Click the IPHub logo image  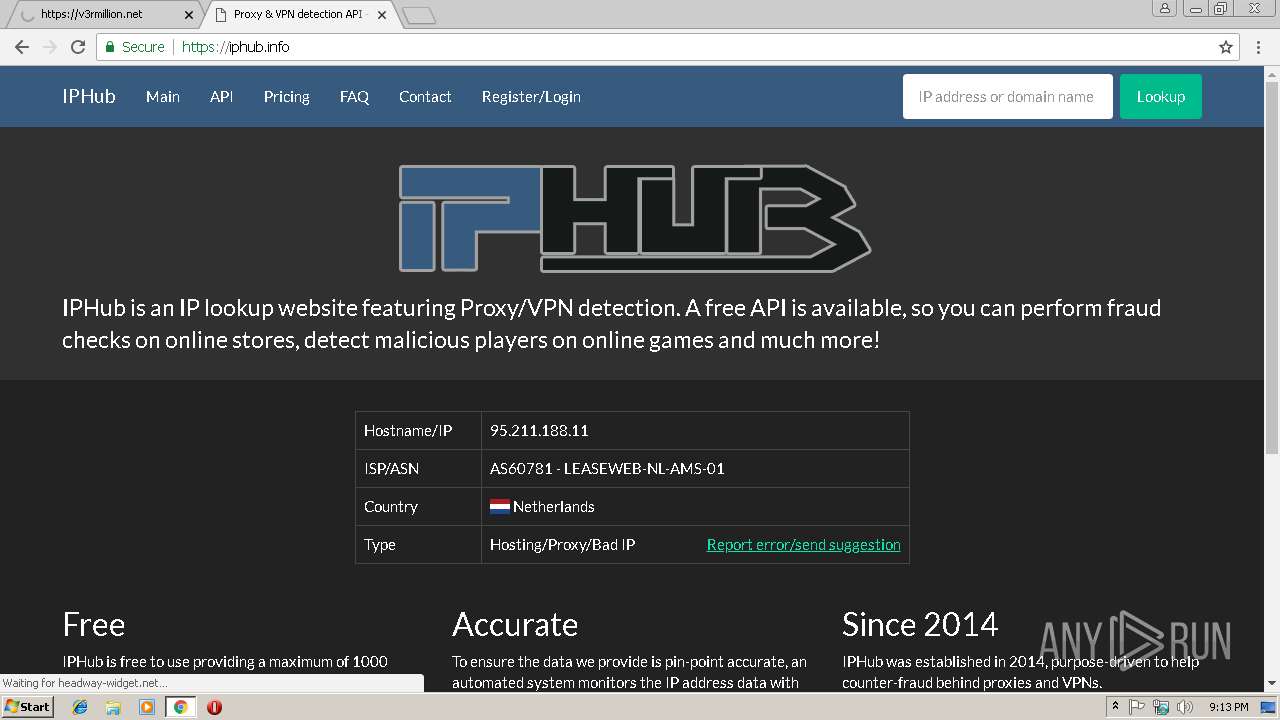pyautogui.click(x=634, y=218)
